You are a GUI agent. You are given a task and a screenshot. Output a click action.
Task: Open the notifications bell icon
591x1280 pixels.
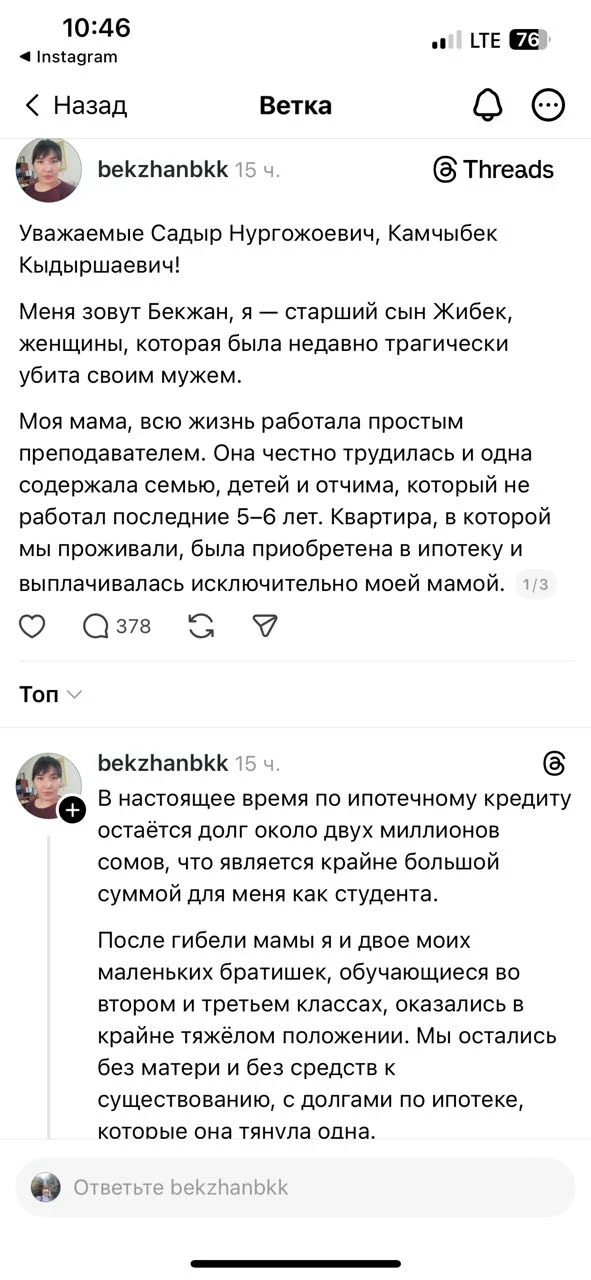(x=487, y=104)
